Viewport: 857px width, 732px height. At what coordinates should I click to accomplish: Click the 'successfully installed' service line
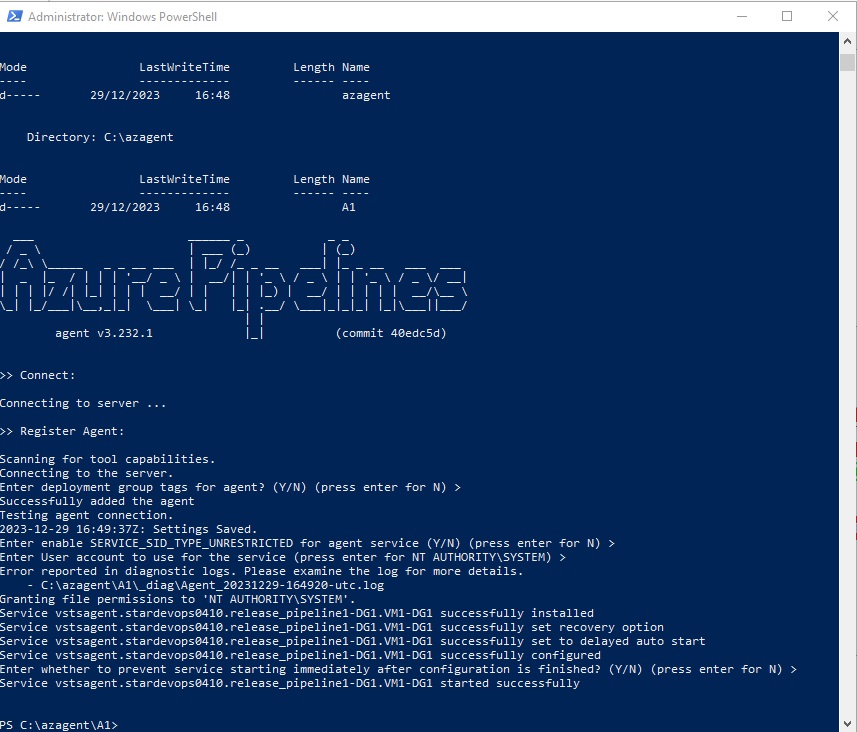coord(297,613)
